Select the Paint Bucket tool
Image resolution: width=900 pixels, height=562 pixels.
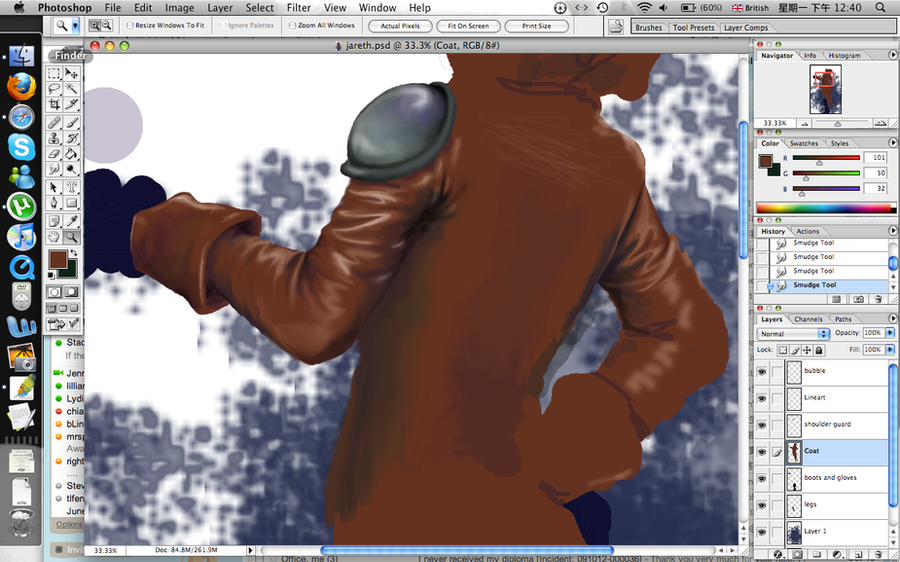coord(71,154)
